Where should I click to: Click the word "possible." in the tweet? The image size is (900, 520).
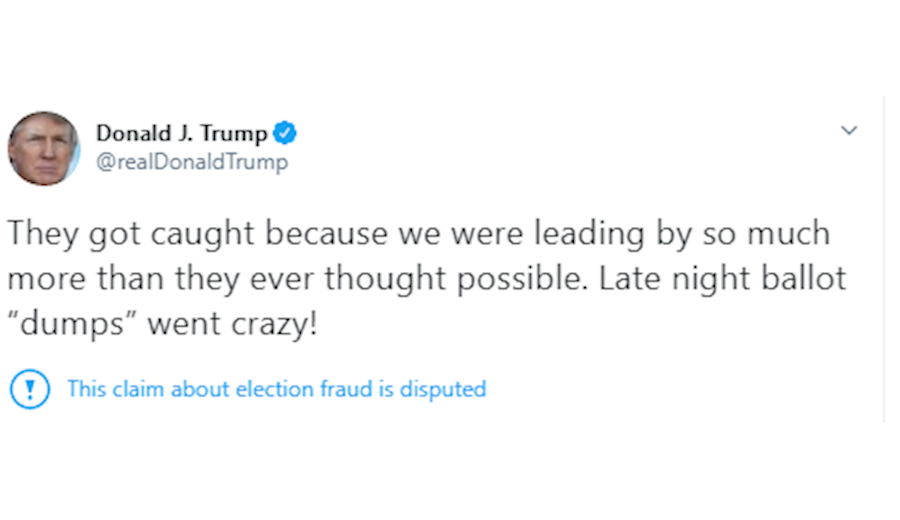(x=522, y=279)
